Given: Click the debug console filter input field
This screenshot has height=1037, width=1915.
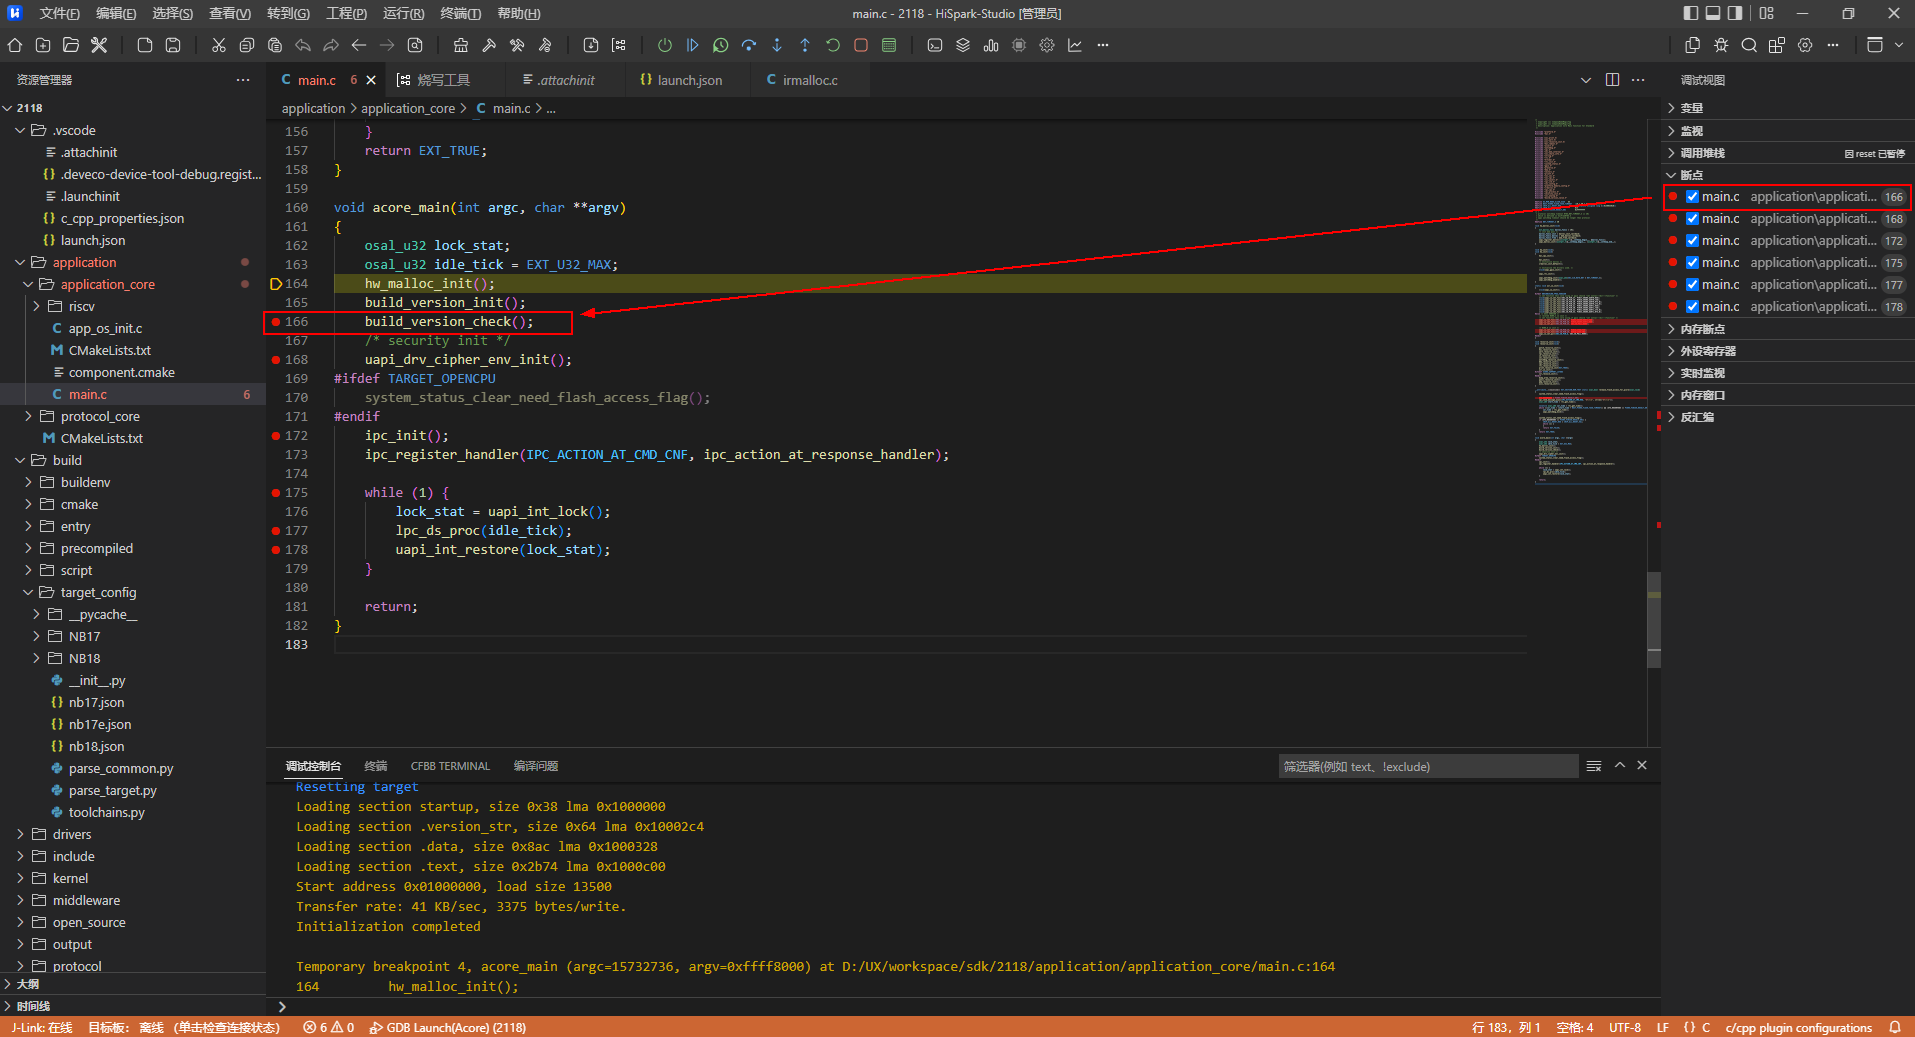Looking at the screenshot, I should point(1426,767).
